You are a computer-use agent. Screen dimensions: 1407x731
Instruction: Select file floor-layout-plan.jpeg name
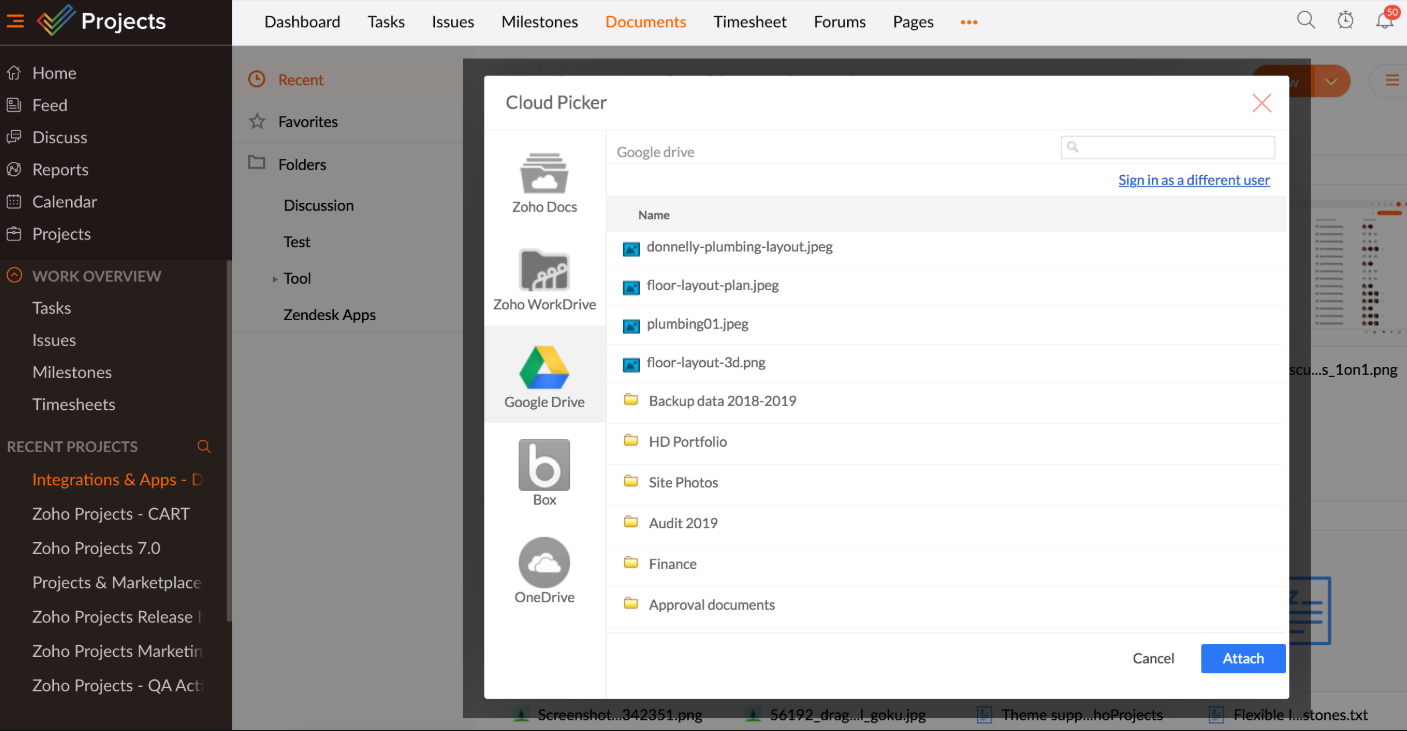713,285
